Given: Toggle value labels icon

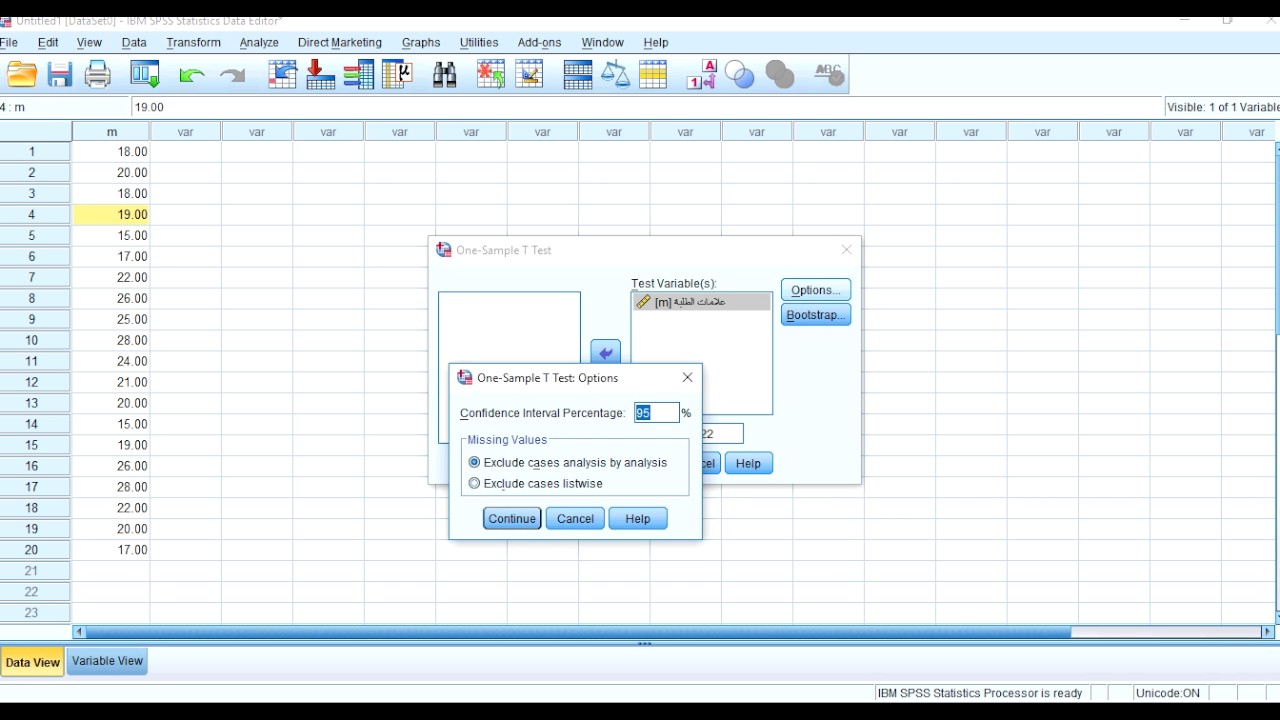Looking at the screenshot, I should pyautogui.click(x=702, y=75).
